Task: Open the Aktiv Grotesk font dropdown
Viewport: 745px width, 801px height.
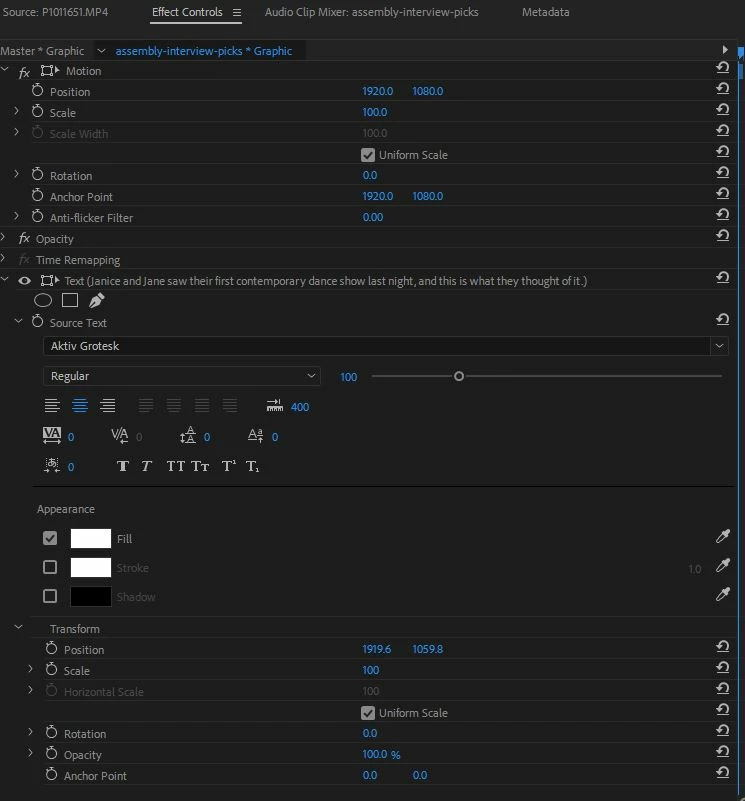Action: 719,346
